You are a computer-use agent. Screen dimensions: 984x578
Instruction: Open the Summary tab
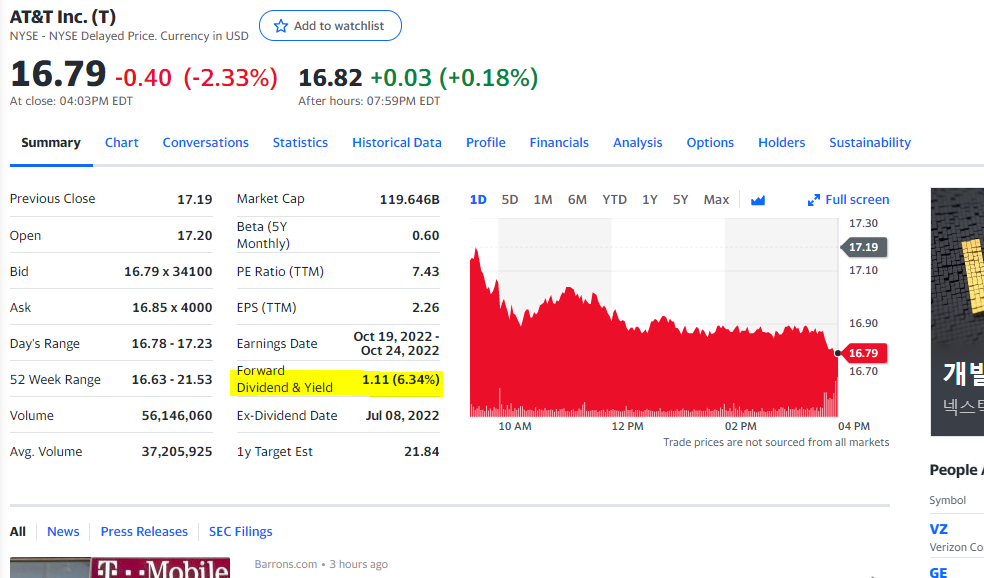(x=51, y=142)
